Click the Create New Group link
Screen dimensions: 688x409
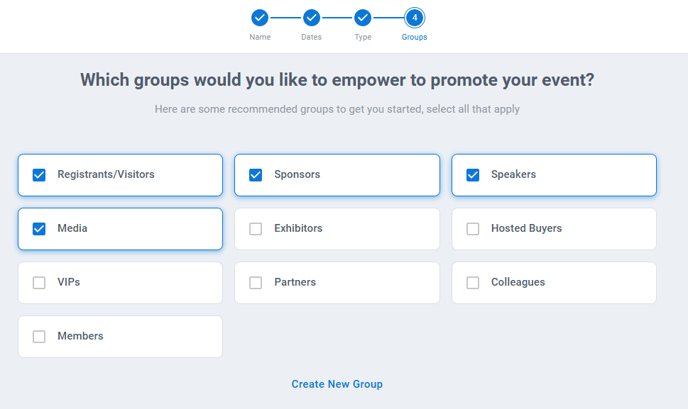pos(337,384)
